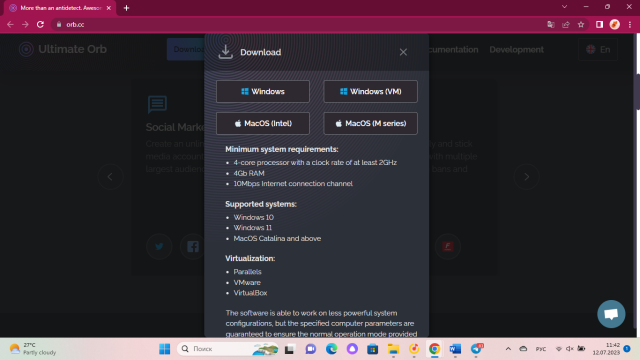640x360 pixels.
Task: Open the Documentation menu item
Action: click(453, 49)
